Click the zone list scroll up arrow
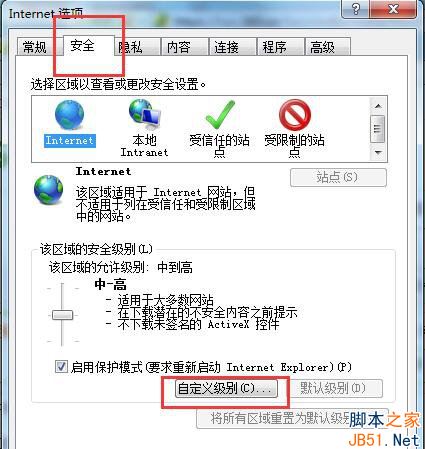The image size is (425, 449). 378,106
